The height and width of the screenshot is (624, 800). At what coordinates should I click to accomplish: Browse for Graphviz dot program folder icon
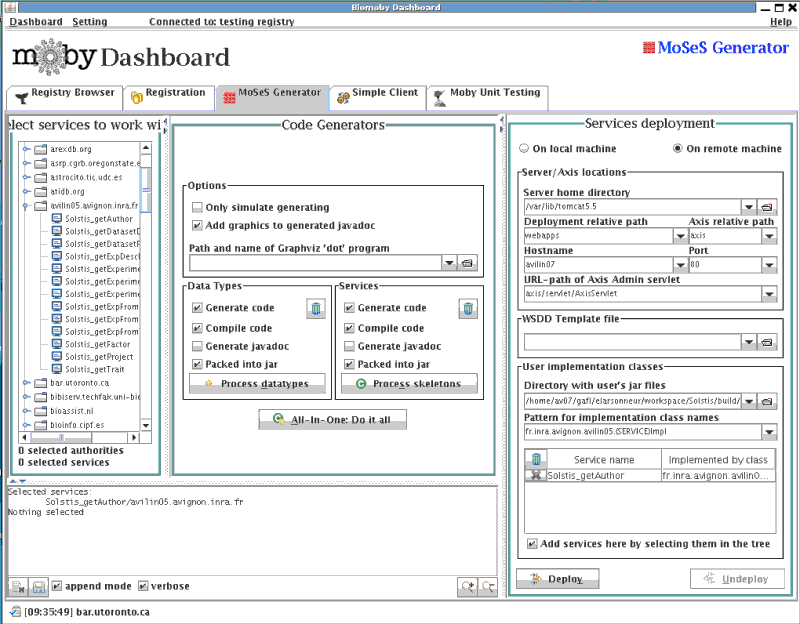click(466, 263)
